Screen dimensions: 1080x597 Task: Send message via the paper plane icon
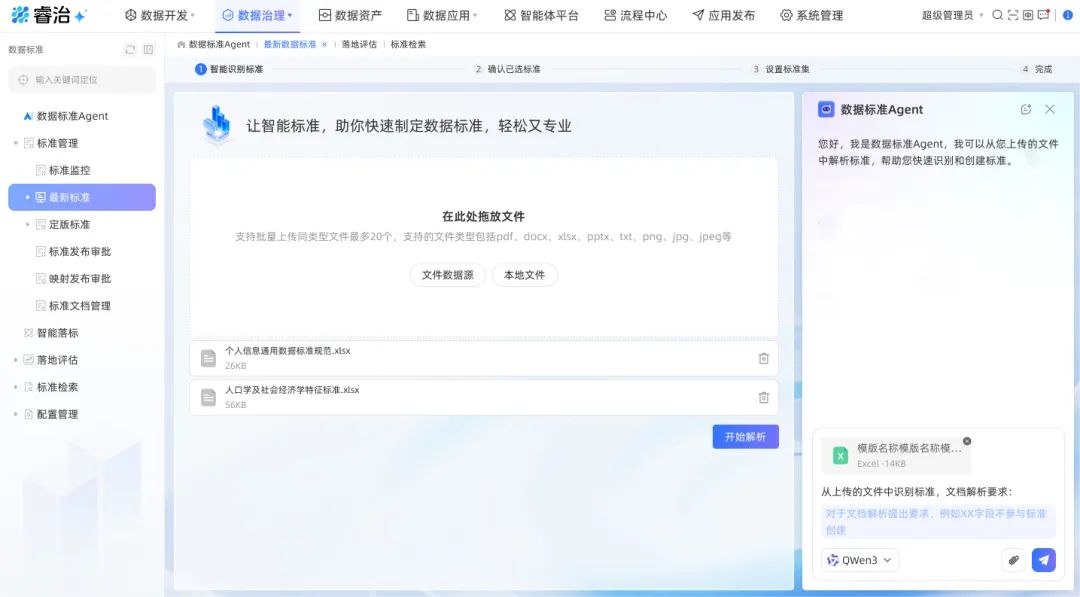[1044, 560]
